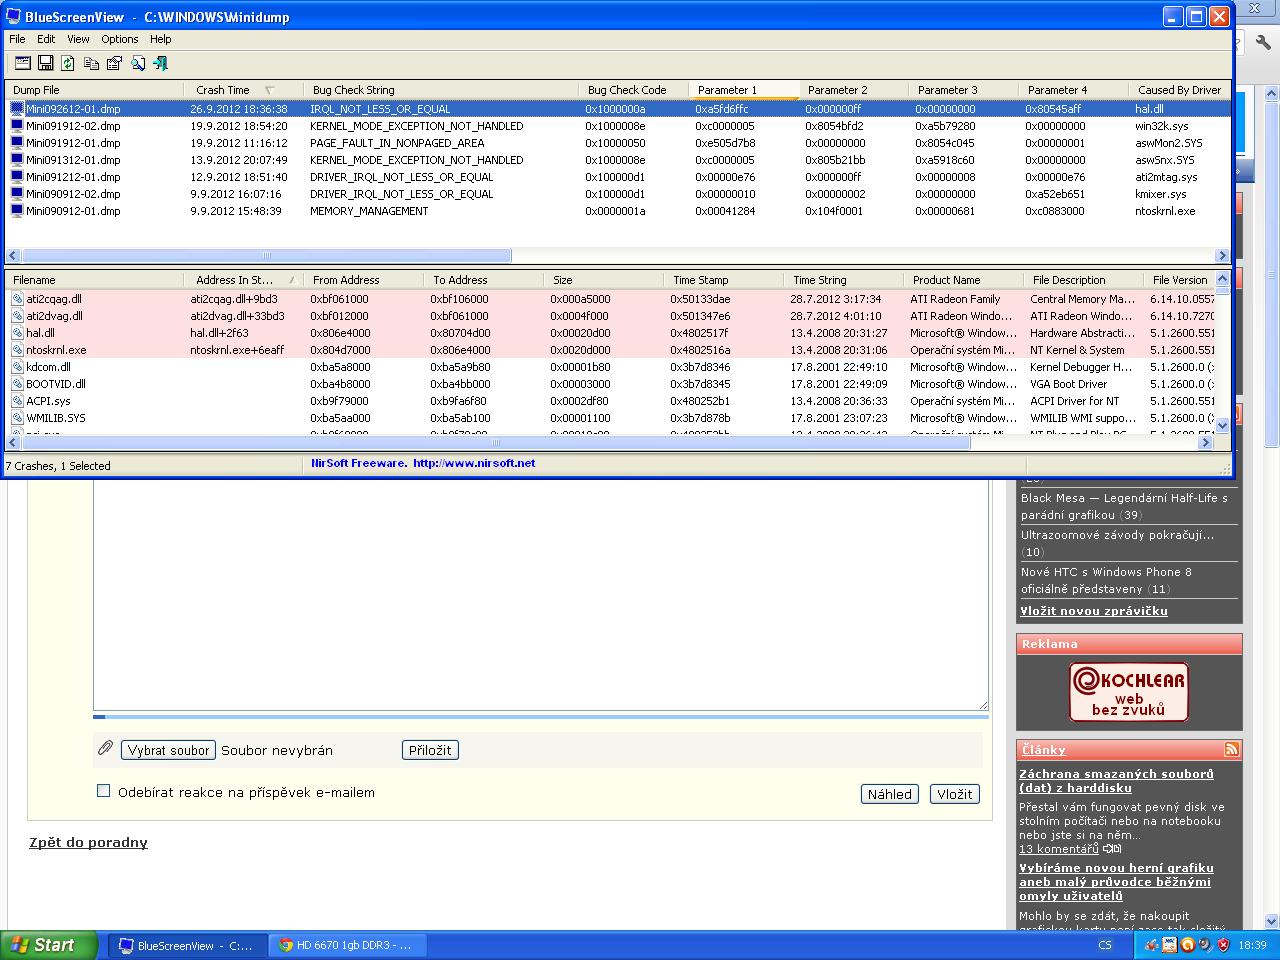Click the Find magnifier icon in toolbar
The width and height of the screenshot is (1280, 960).
tap(137, 63)
